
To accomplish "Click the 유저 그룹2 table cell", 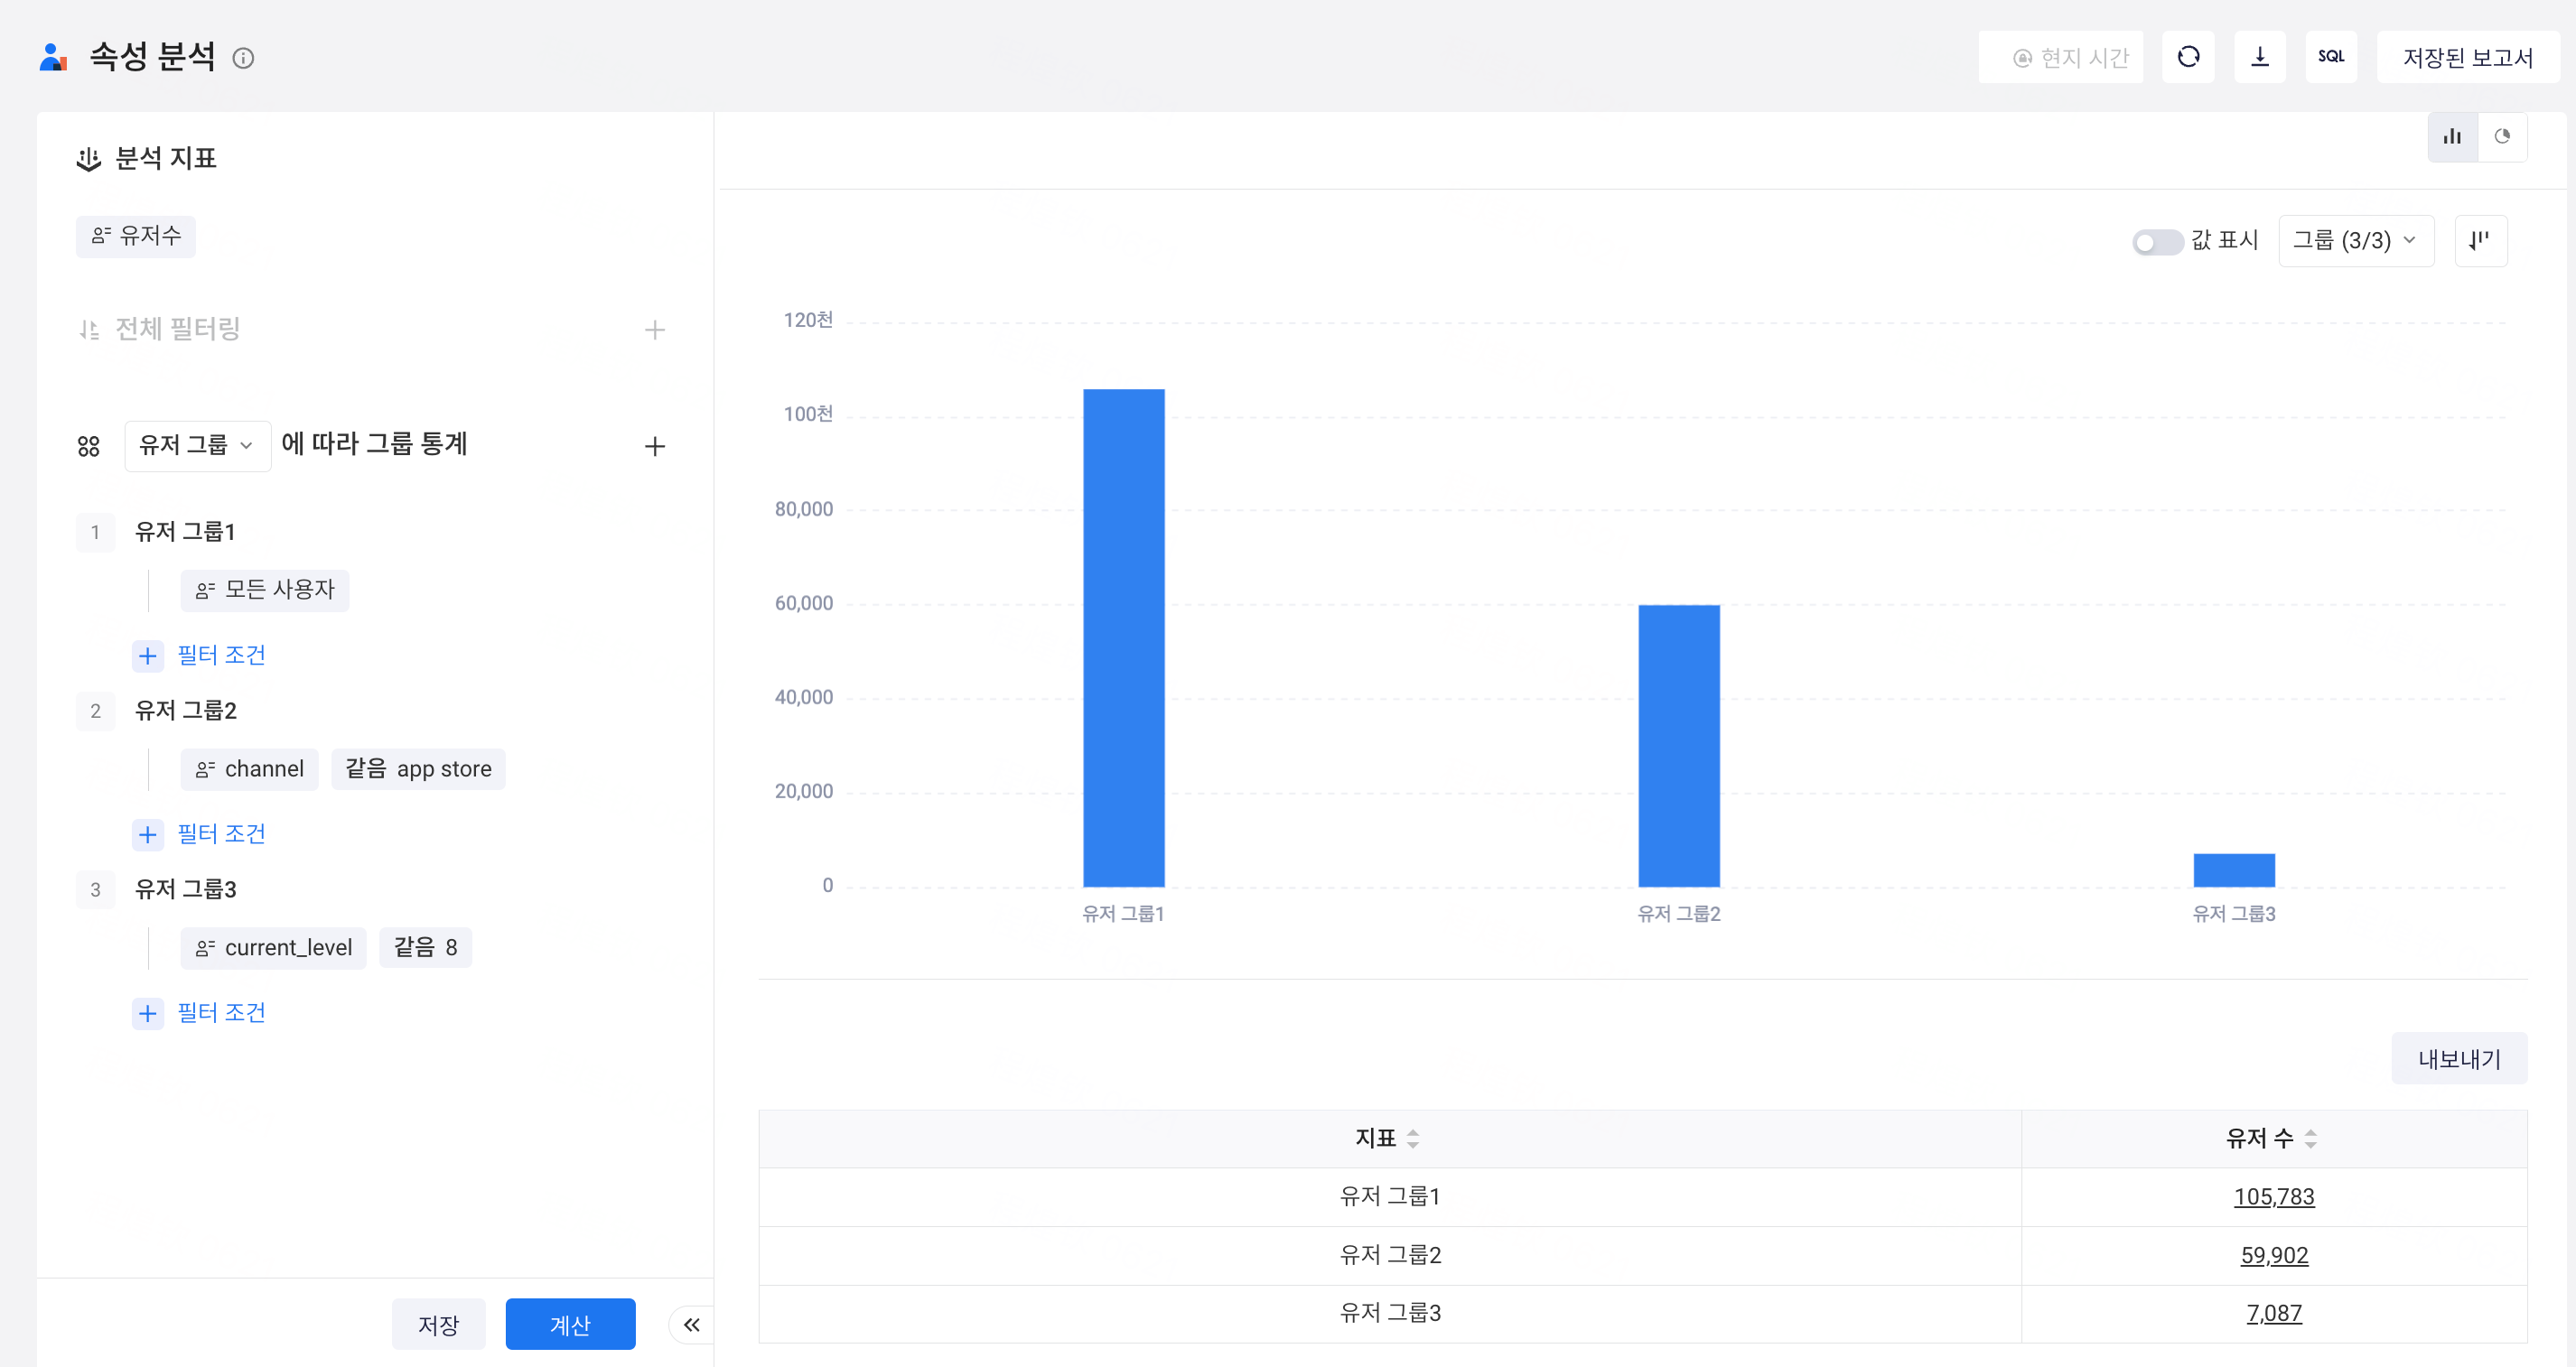I will click(x=1390, y=1256).
